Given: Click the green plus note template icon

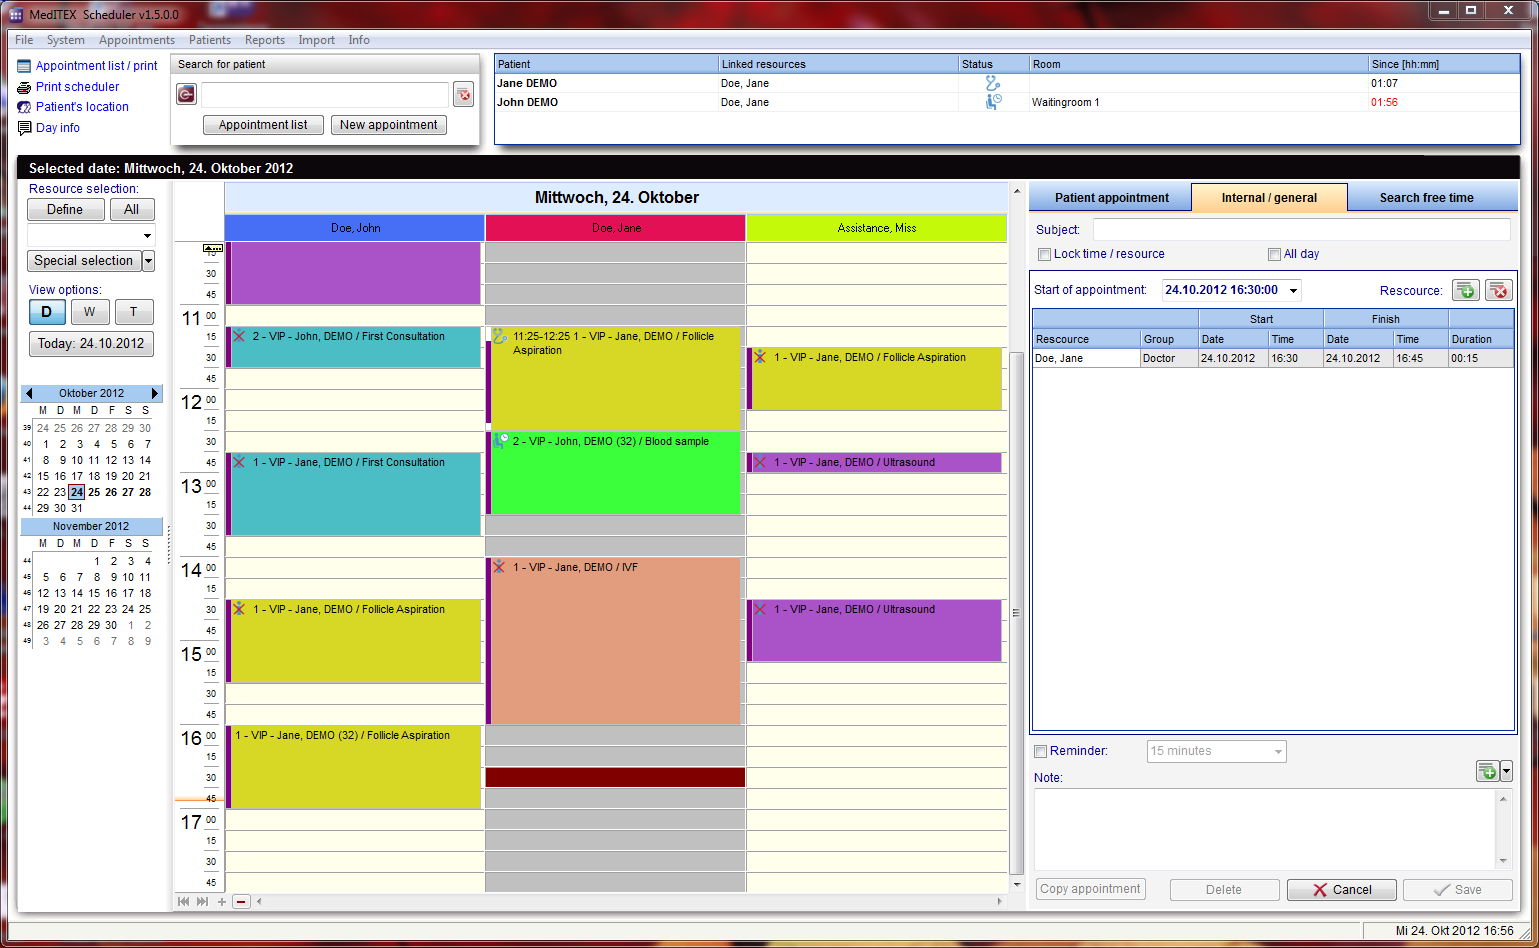Looking at the screenshot, I should tap(1487, 771).
